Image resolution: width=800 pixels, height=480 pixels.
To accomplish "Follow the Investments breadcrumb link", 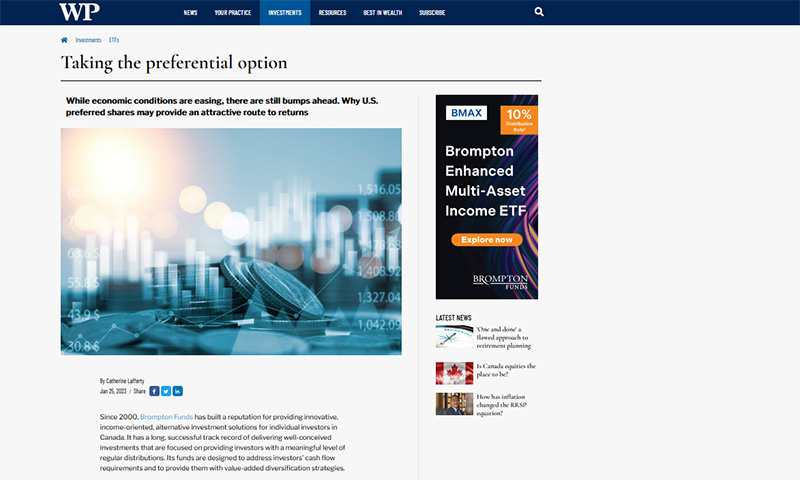I will coord(88,40).
